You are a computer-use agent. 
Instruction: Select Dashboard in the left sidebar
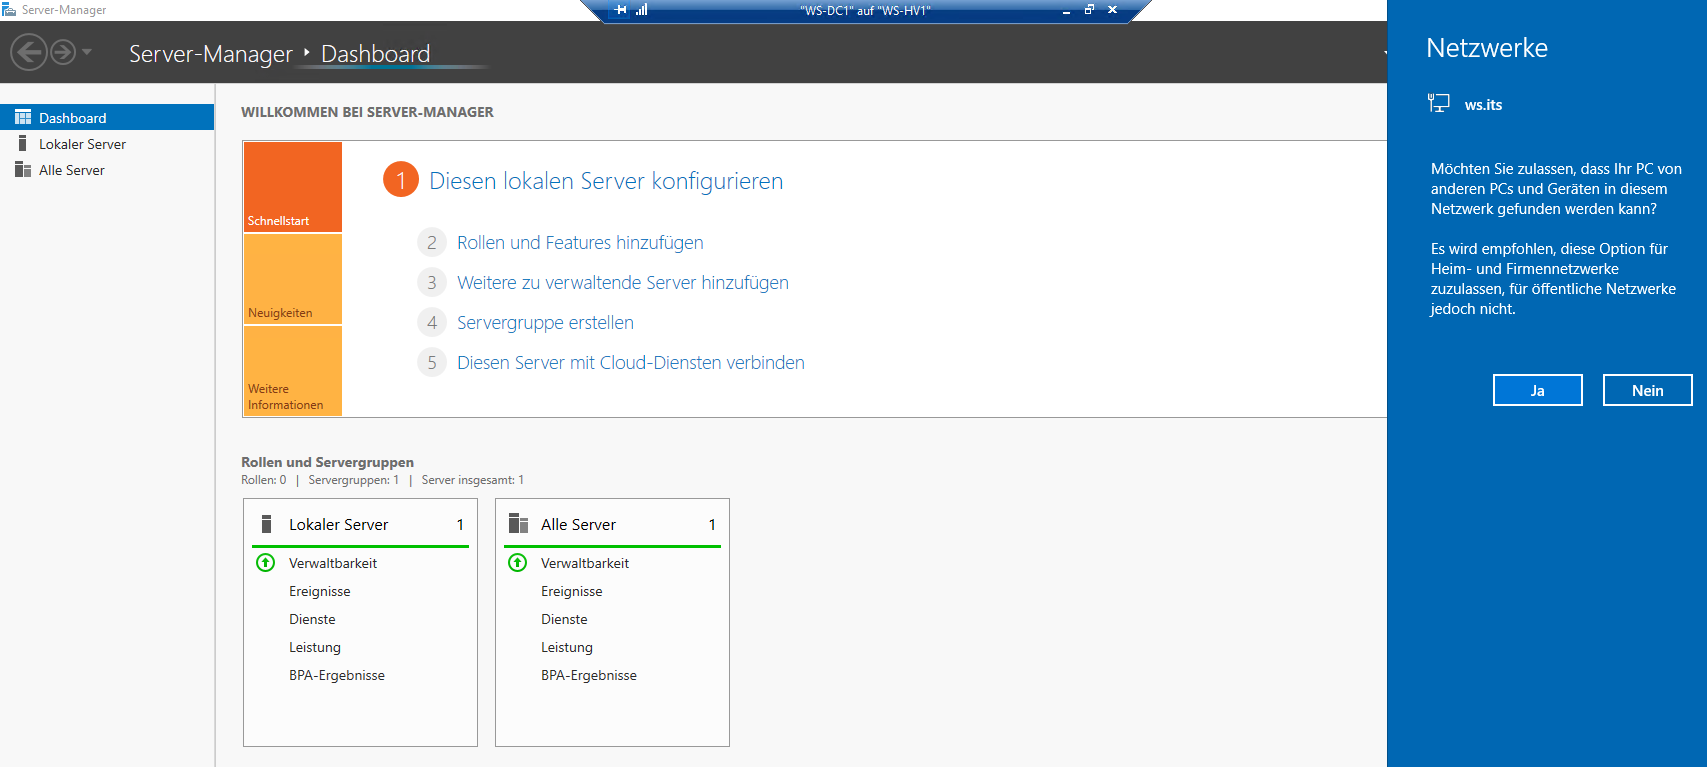[x=107, y=117]
